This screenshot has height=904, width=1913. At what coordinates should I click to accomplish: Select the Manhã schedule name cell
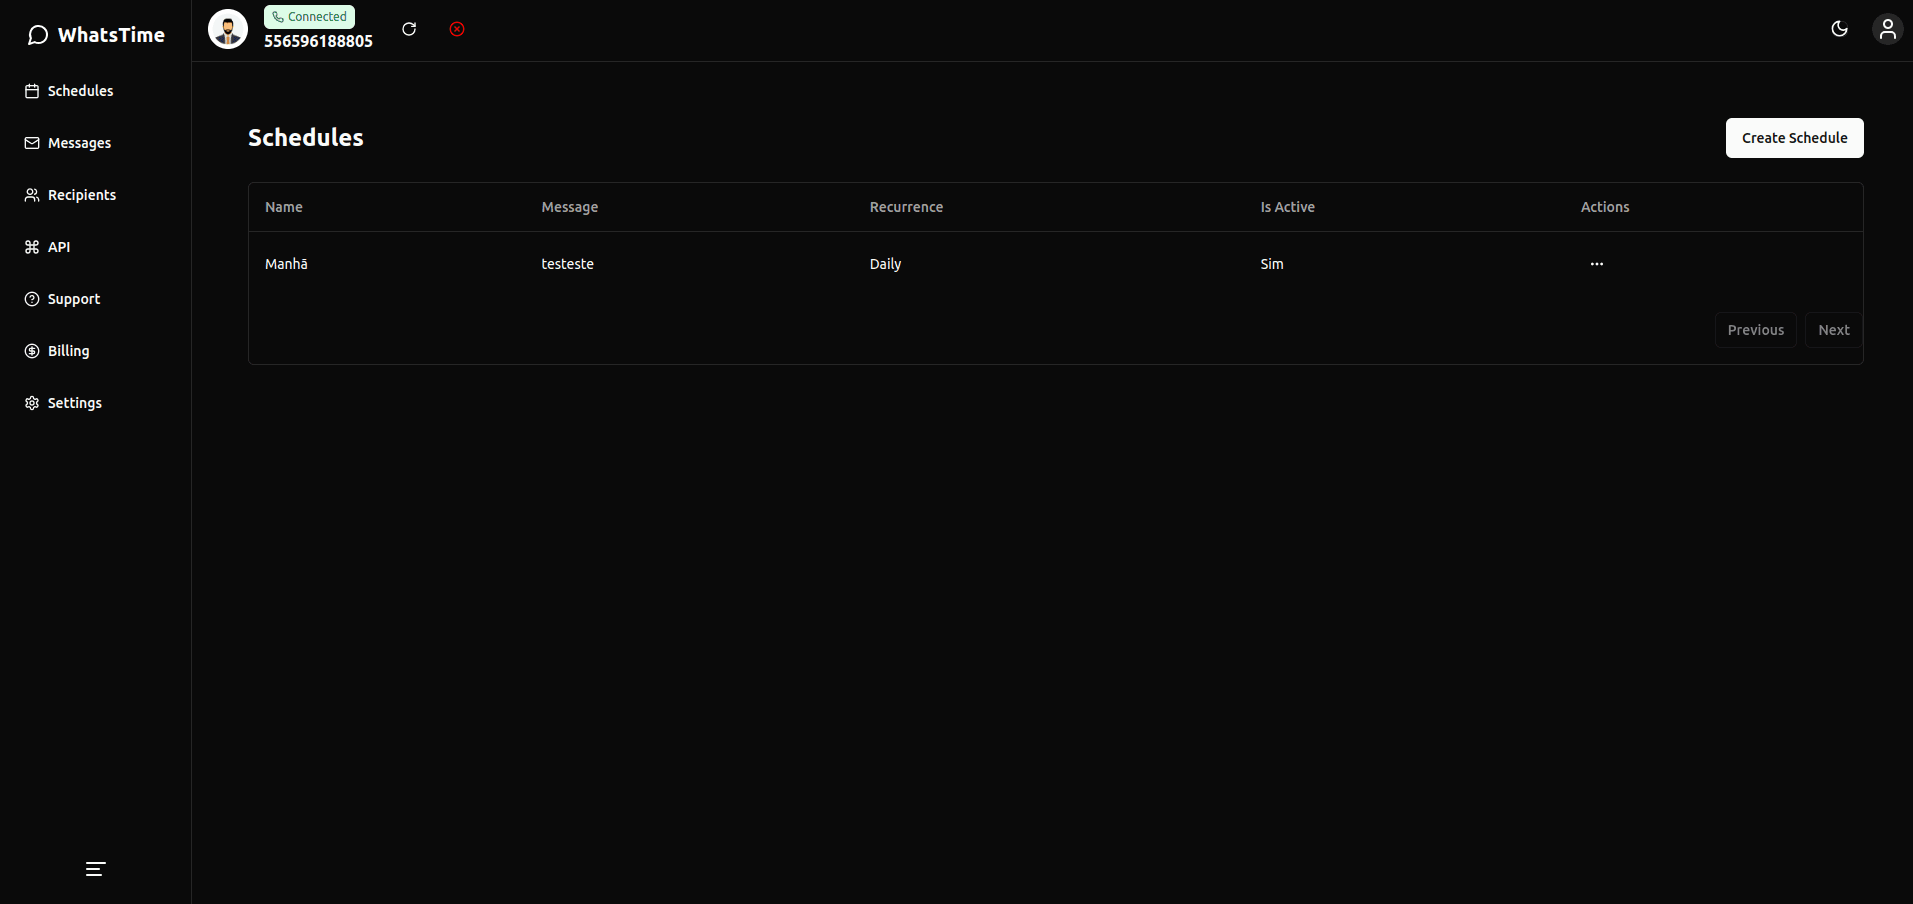286,264
